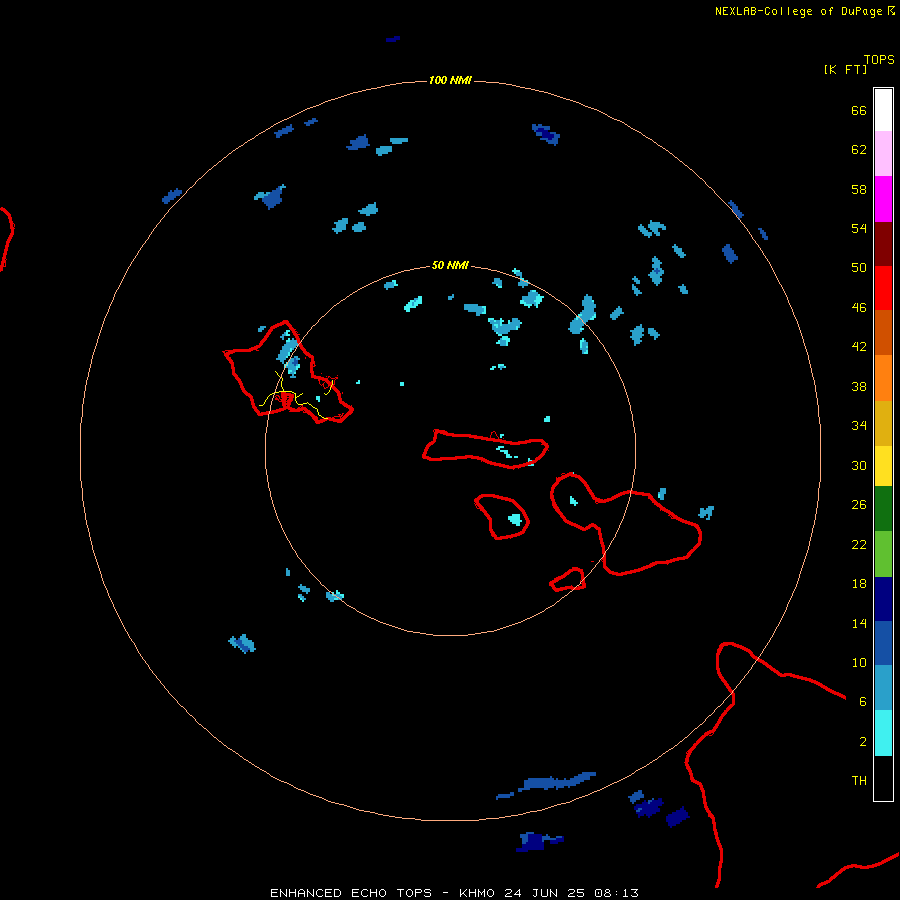Image resolution: width=900 pixels, height=900 pixels.
Task: Pick the dark orange swatch between 46 and 42
Action: pos(883,332)
